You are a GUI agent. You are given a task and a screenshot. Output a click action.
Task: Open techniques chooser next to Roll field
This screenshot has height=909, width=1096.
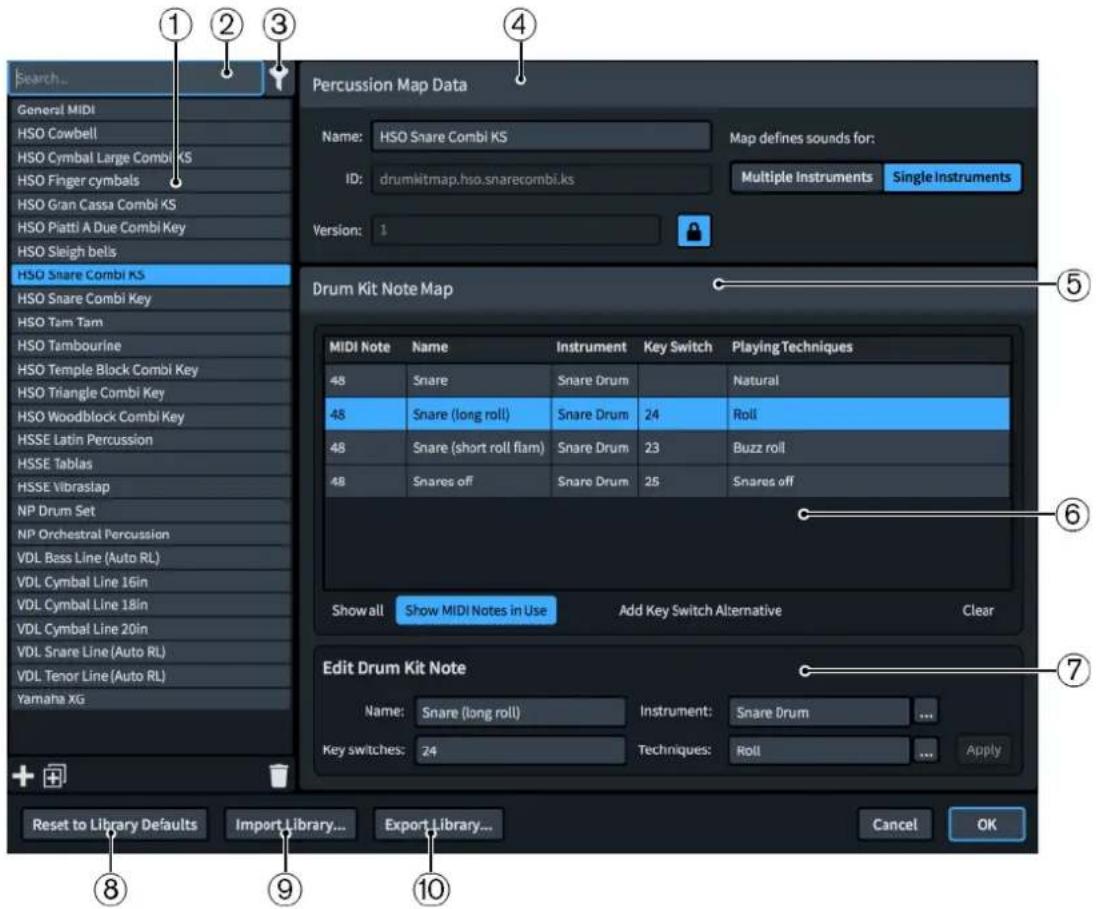pos(925,751)
